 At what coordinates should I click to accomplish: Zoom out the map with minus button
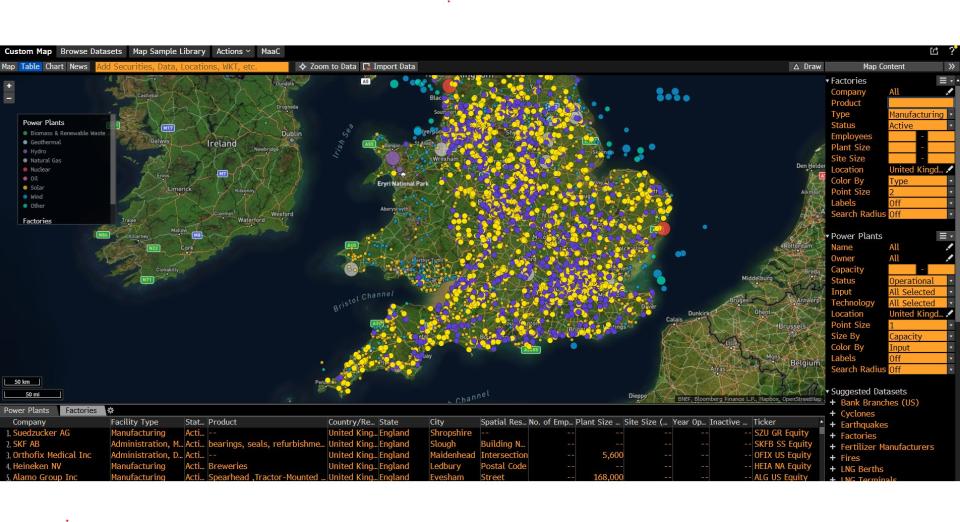coord(9,98)
